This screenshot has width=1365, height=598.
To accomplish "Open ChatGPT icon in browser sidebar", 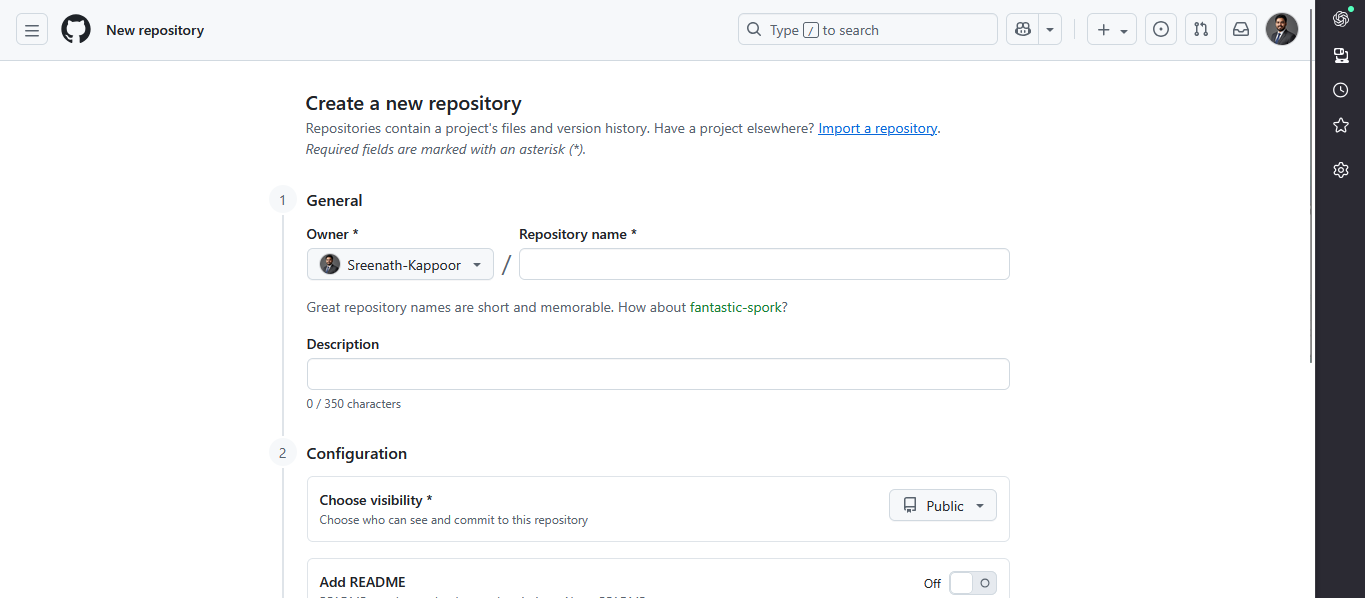I will tap(1341, 18).
